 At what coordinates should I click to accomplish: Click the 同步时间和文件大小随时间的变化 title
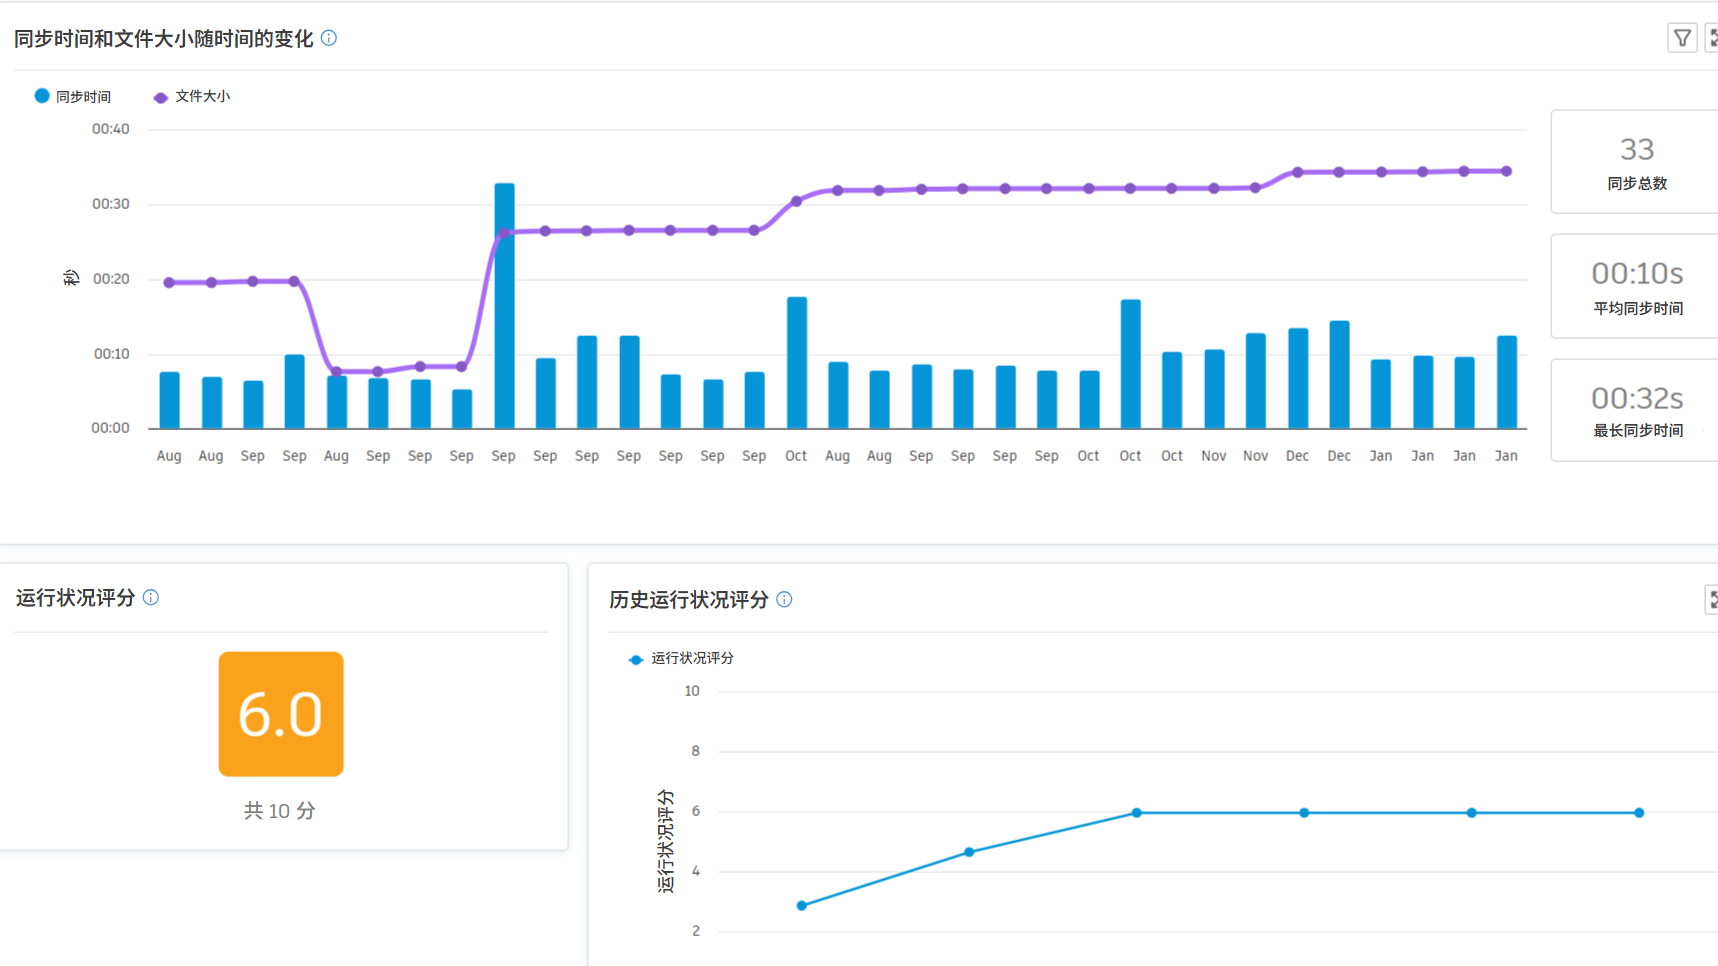pyautogui.click(x=164, y=38)
